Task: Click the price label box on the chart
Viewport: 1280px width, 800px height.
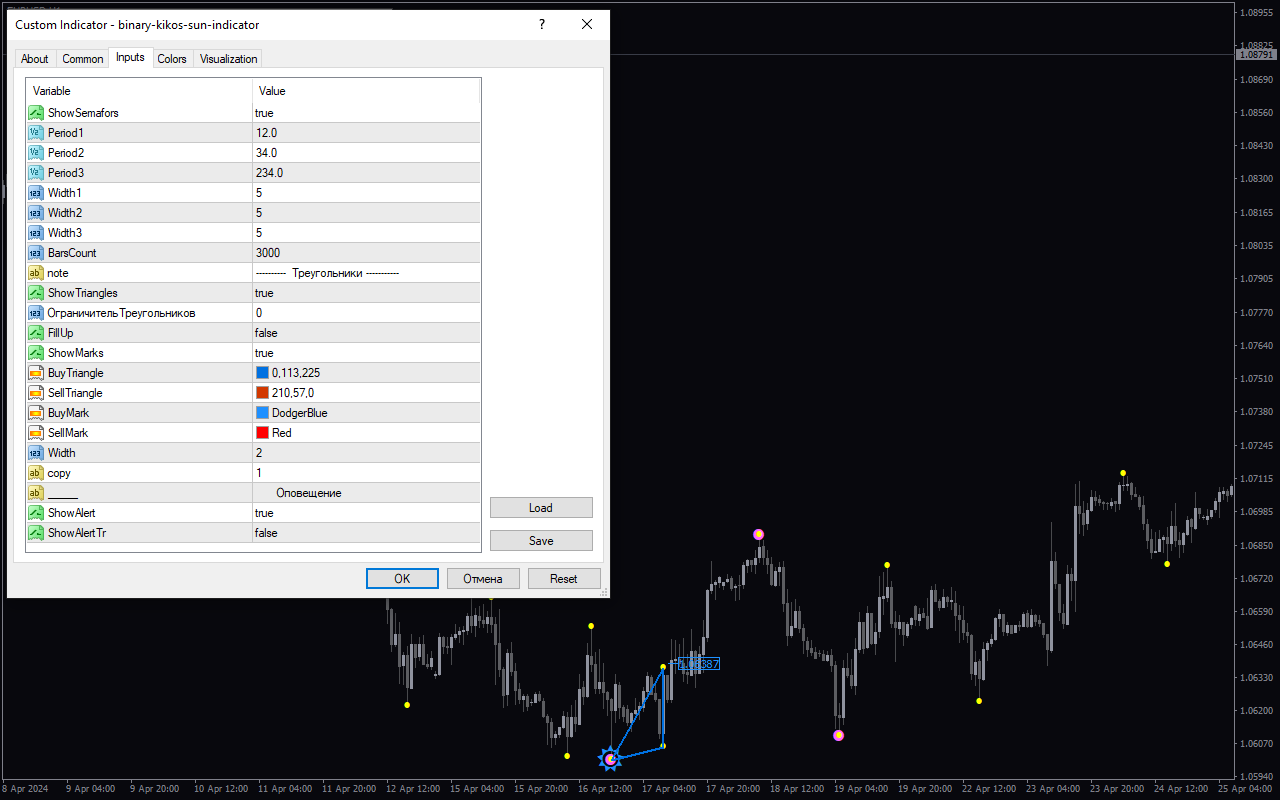Action: (699, 664)
